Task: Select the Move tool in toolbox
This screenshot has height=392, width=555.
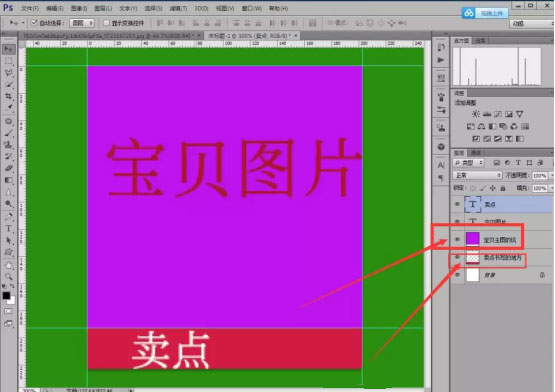Action: [x=8, y=49]
